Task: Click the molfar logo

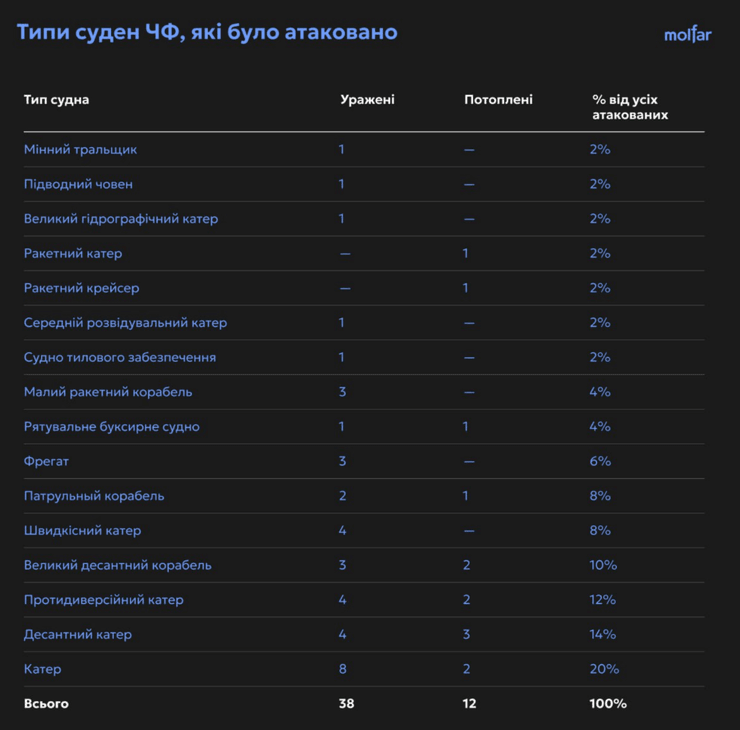Action: click(687, 35)
